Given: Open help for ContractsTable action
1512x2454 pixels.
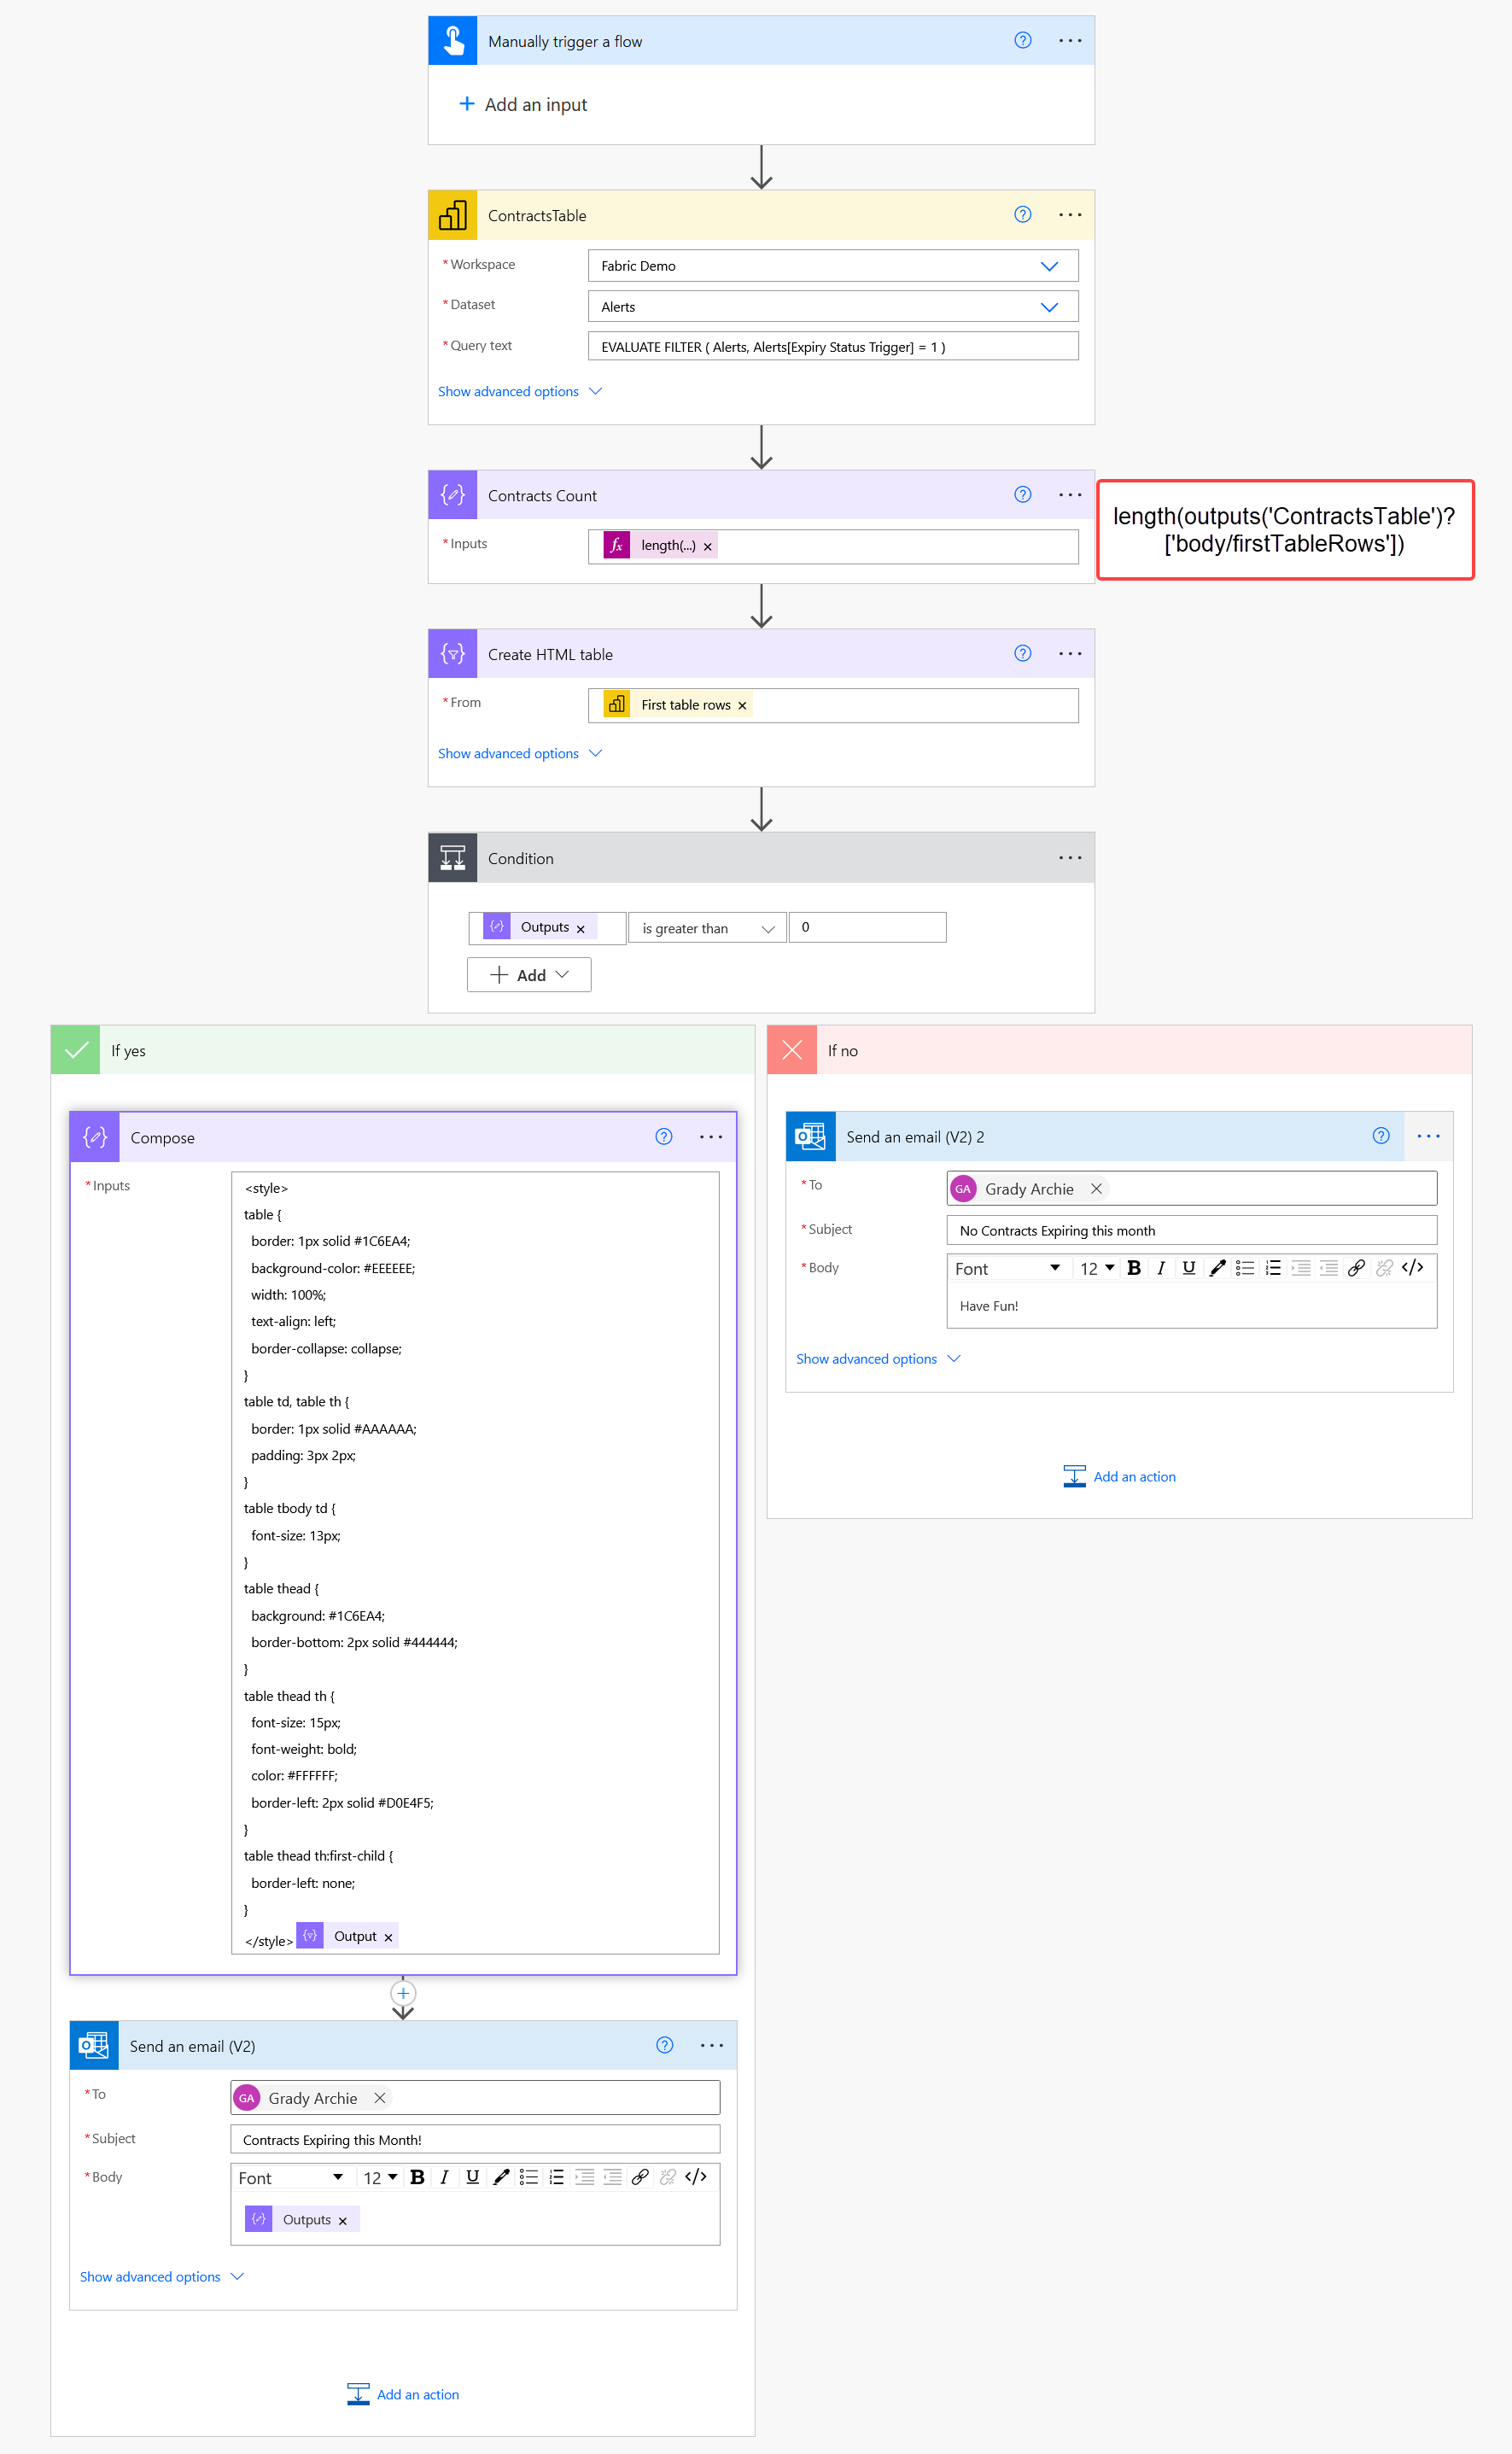Looking at the screenshot, I should click(1022, 215).
